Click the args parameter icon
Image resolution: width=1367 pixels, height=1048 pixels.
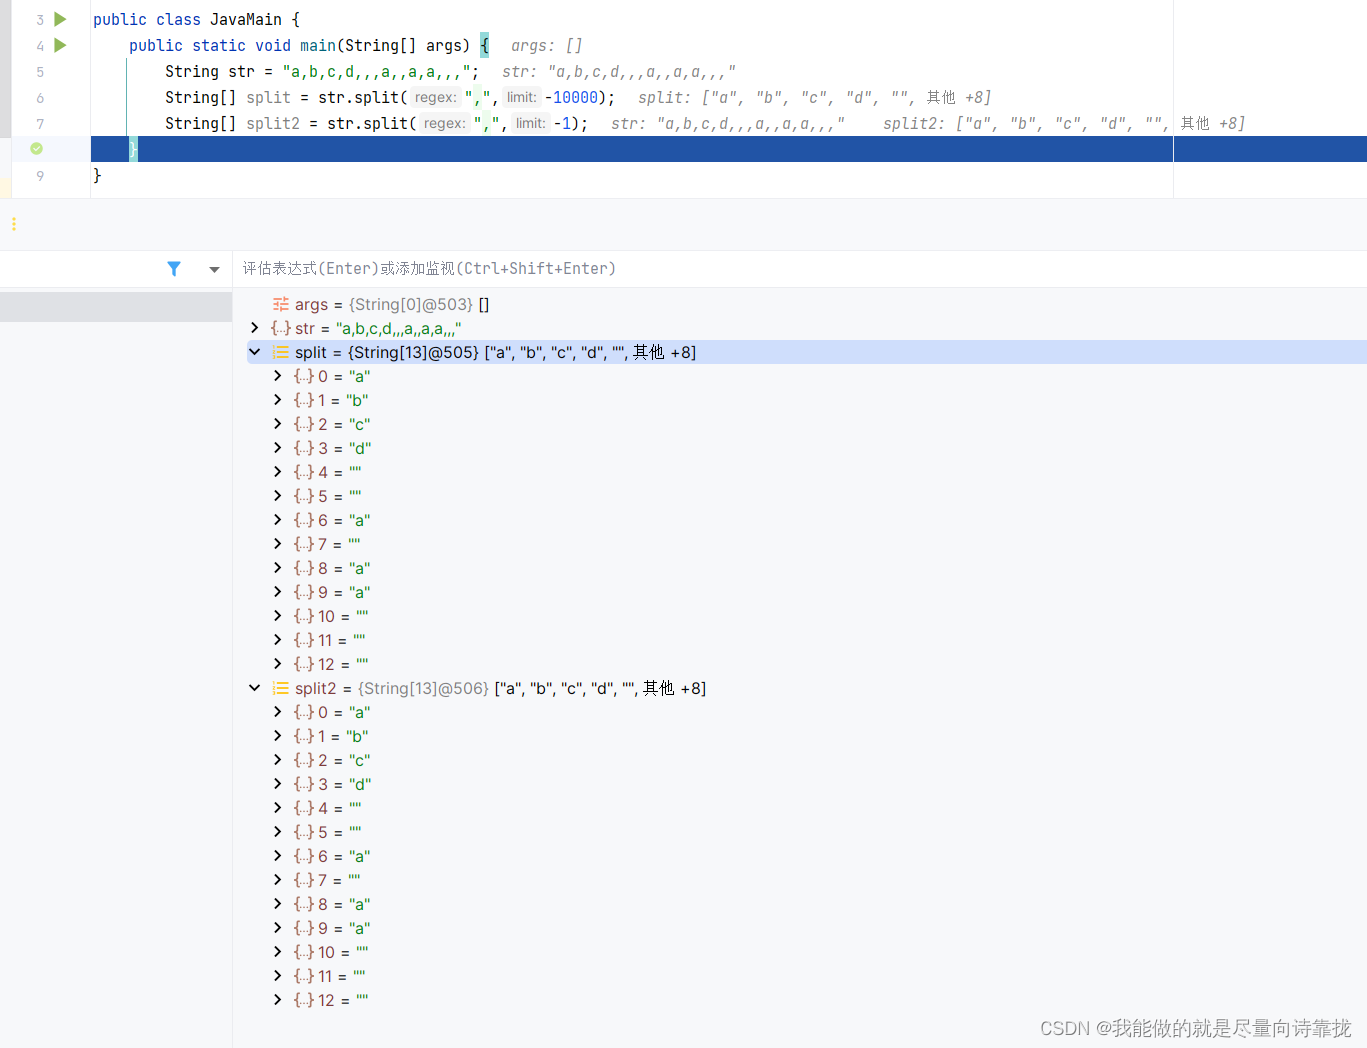tap(281, 304)
